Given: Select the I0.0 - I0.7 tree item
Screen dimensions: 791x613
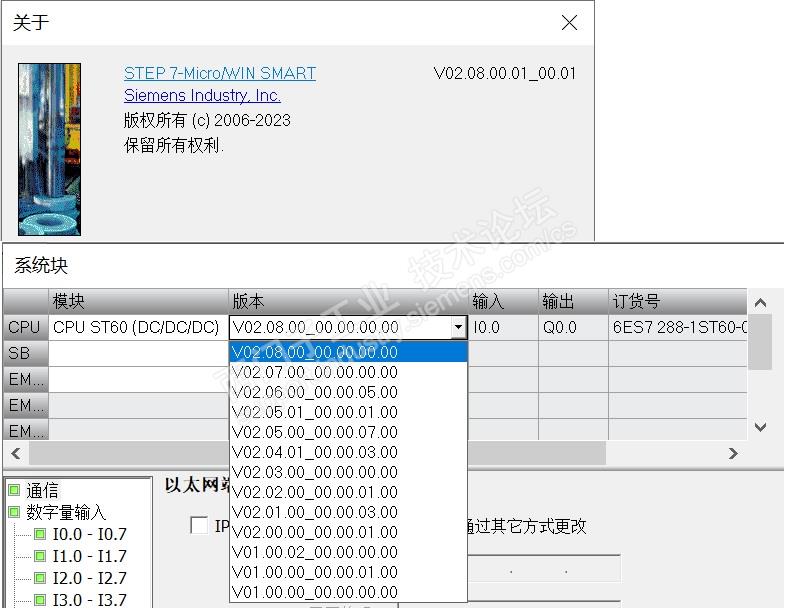Looking at the screenshot, I should point(90,534).
